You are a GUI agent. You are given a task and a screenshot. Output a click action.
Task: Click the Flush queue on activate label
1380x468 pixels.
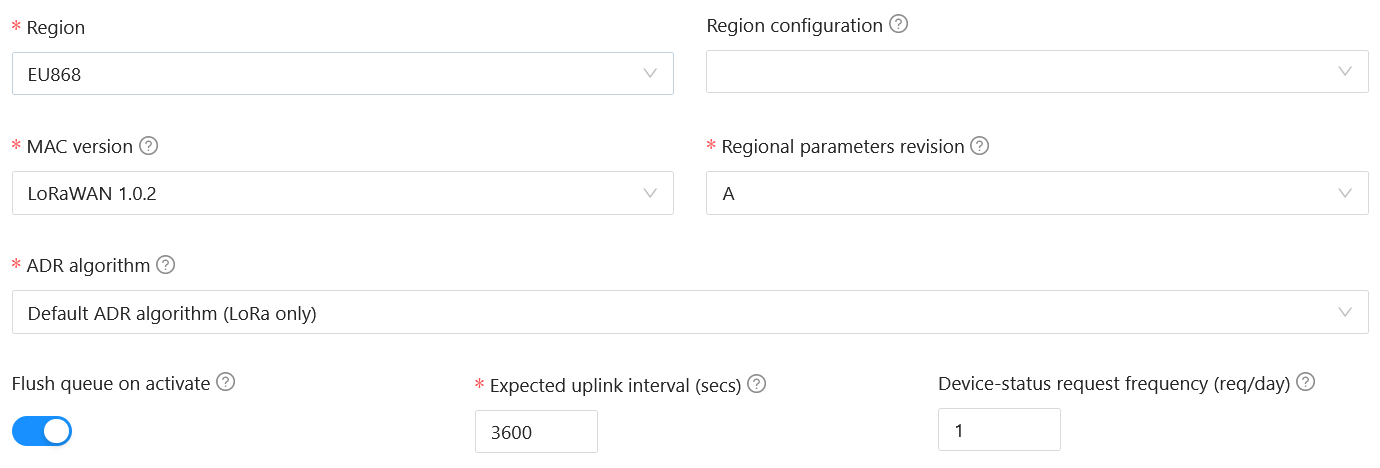click(x=111, y=383)
